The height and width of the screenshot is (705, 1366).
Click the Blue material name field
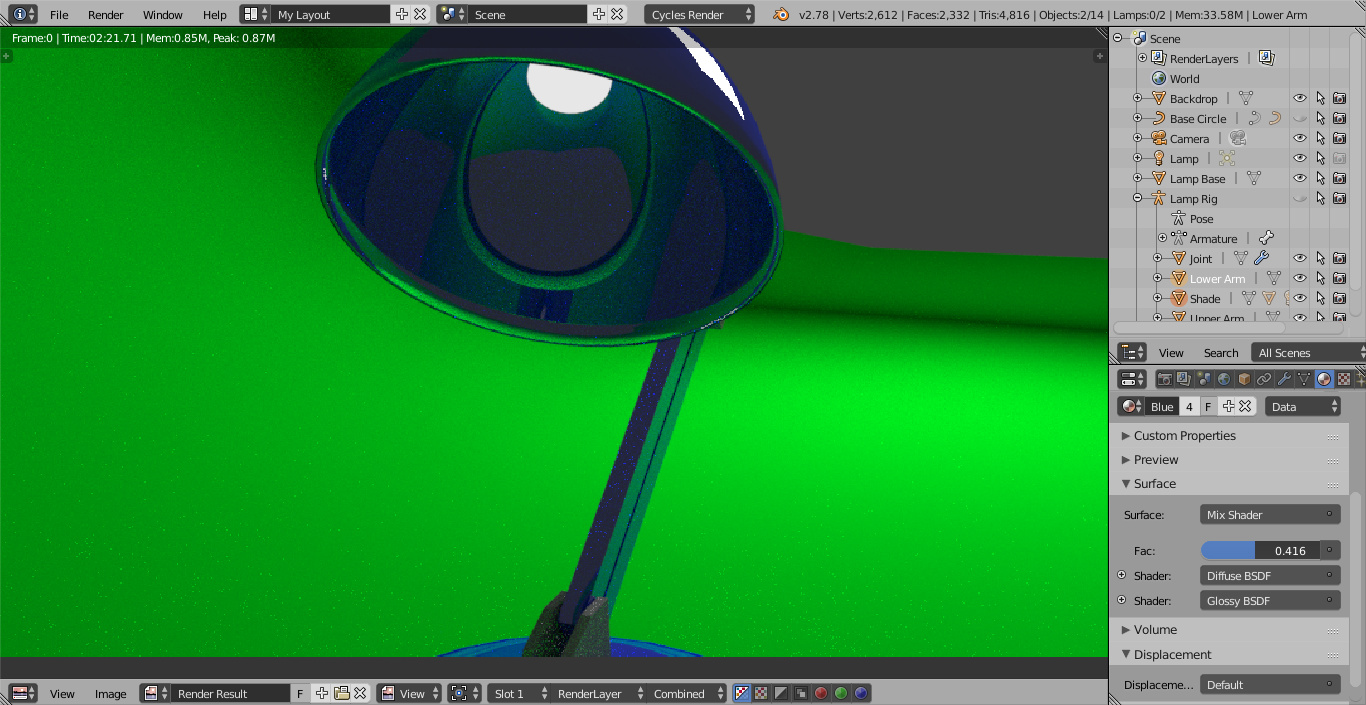(1162, 406)
